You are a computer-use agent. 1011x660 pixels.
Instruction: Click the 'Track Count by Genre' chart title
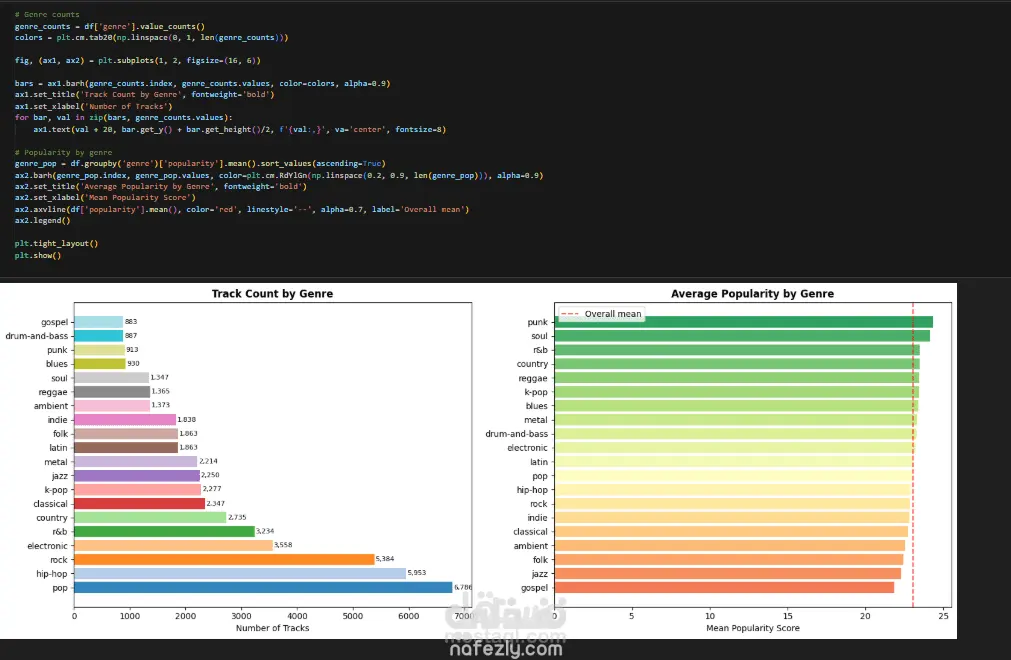(272, 294)
